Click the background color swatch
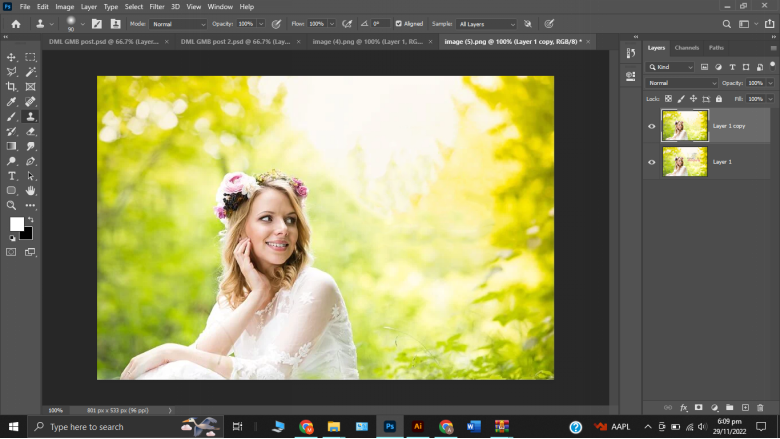The width and height of the screenshot is (780, 439). tap(27, 234)
